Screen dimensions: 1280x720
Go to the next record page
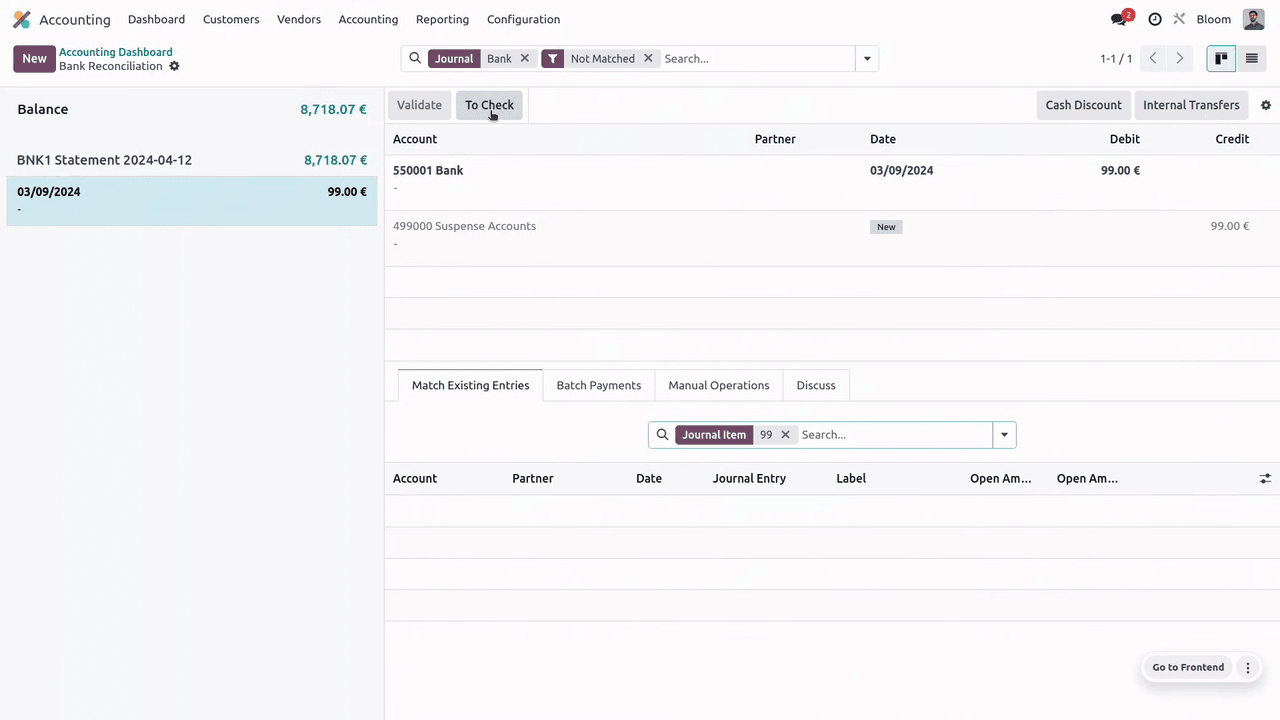coord(1180,59)
